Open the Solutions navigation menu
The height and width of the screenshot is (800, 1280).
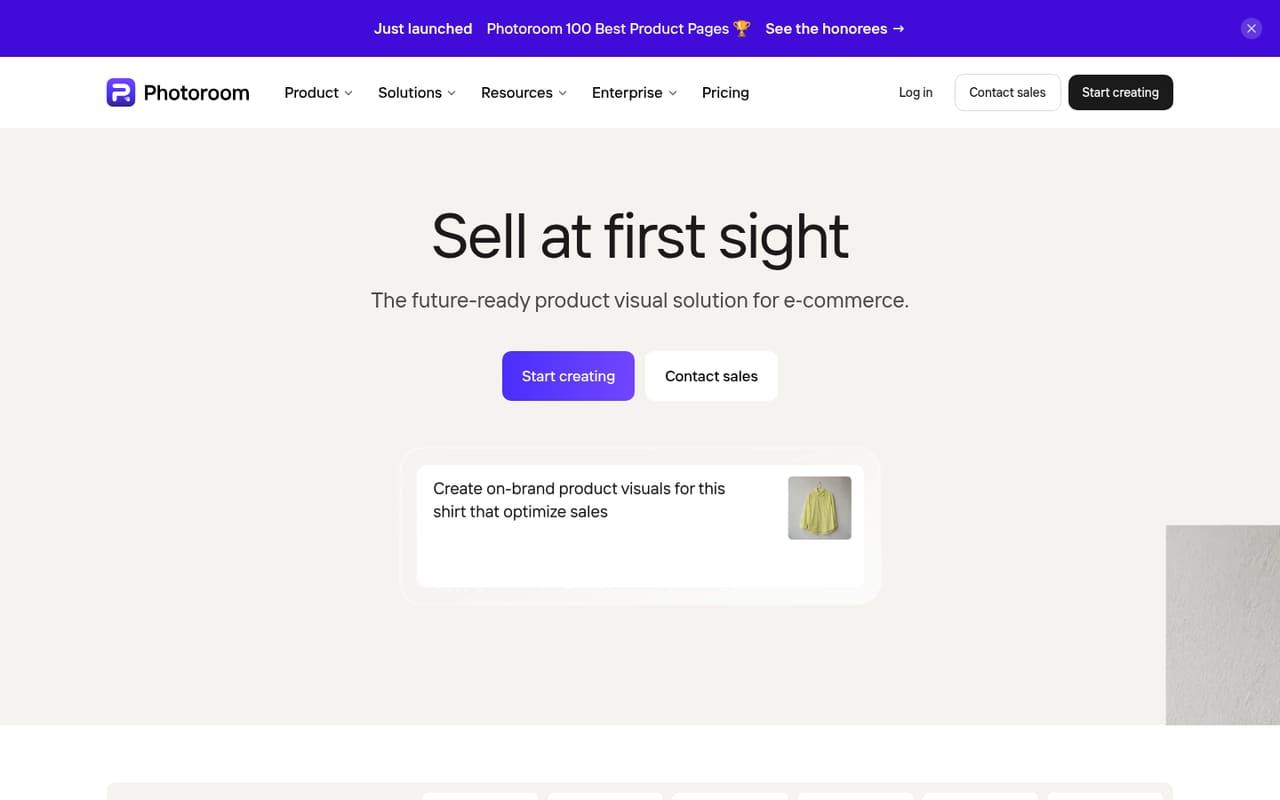(x=417, y=93)
